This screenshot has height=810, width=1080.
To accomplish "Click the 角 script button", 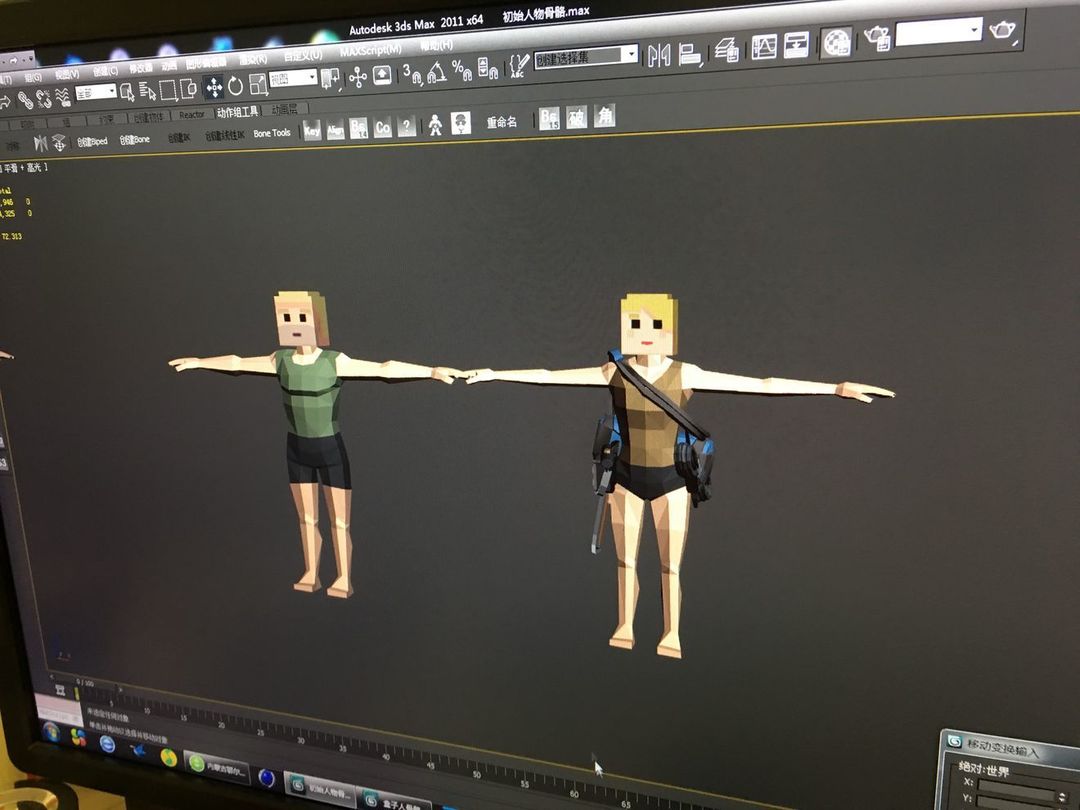I will click(x=604, y=116).
